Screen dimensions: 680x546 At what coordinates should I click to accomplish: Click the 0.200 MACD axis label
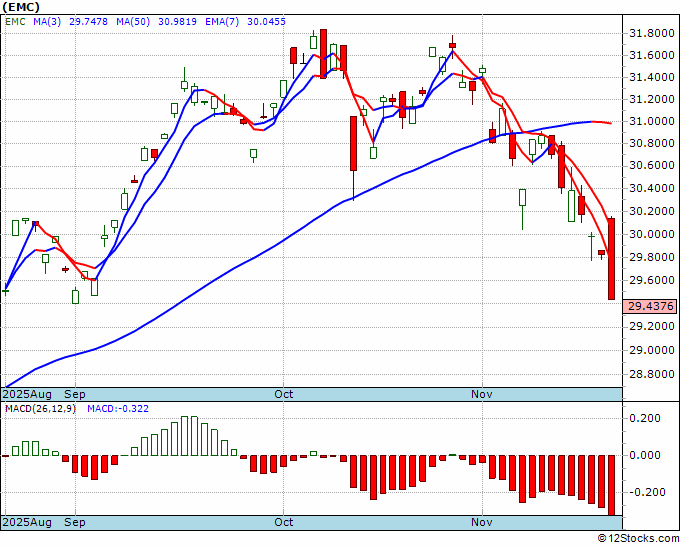647,418
